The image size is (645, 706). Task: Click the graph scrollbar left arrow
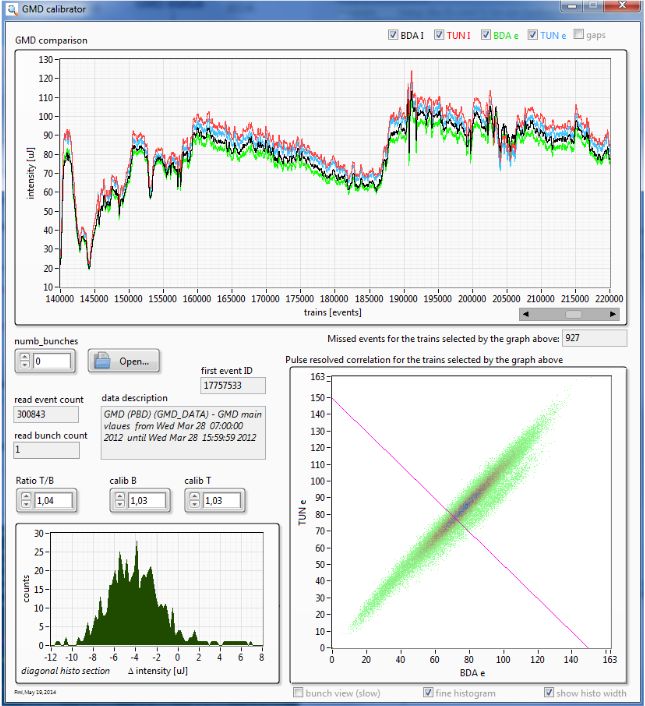526,314
